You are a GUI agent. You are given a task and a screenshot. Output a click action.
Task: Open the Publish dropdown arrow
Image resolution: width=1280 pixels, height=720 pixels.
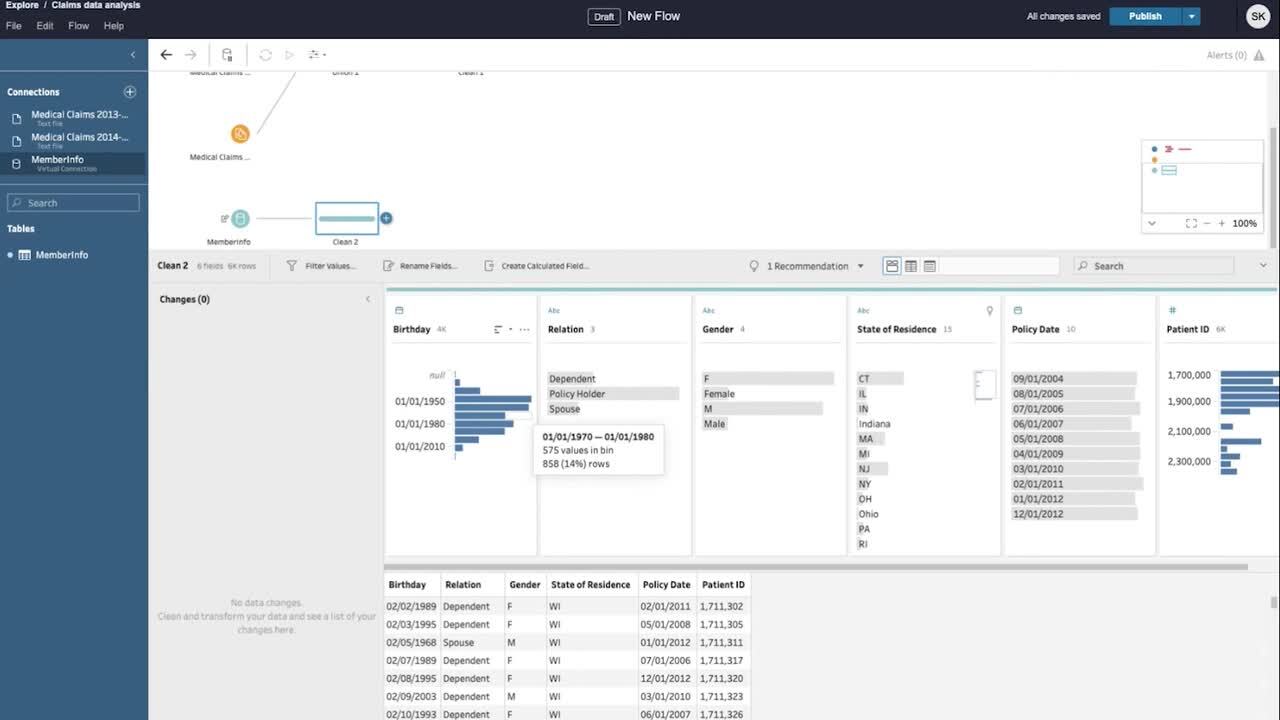pyautogui.click(x=1191, y=16)
